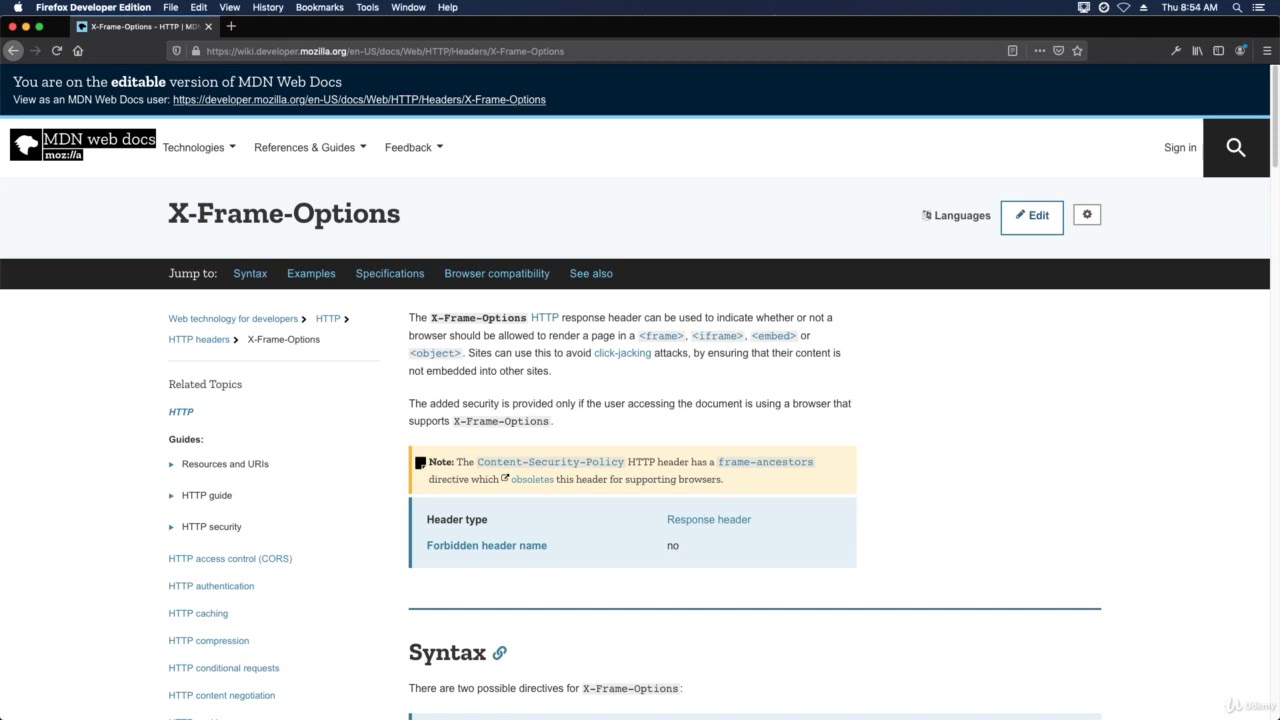
Task: Reload the current page
Action: (57, 51)
